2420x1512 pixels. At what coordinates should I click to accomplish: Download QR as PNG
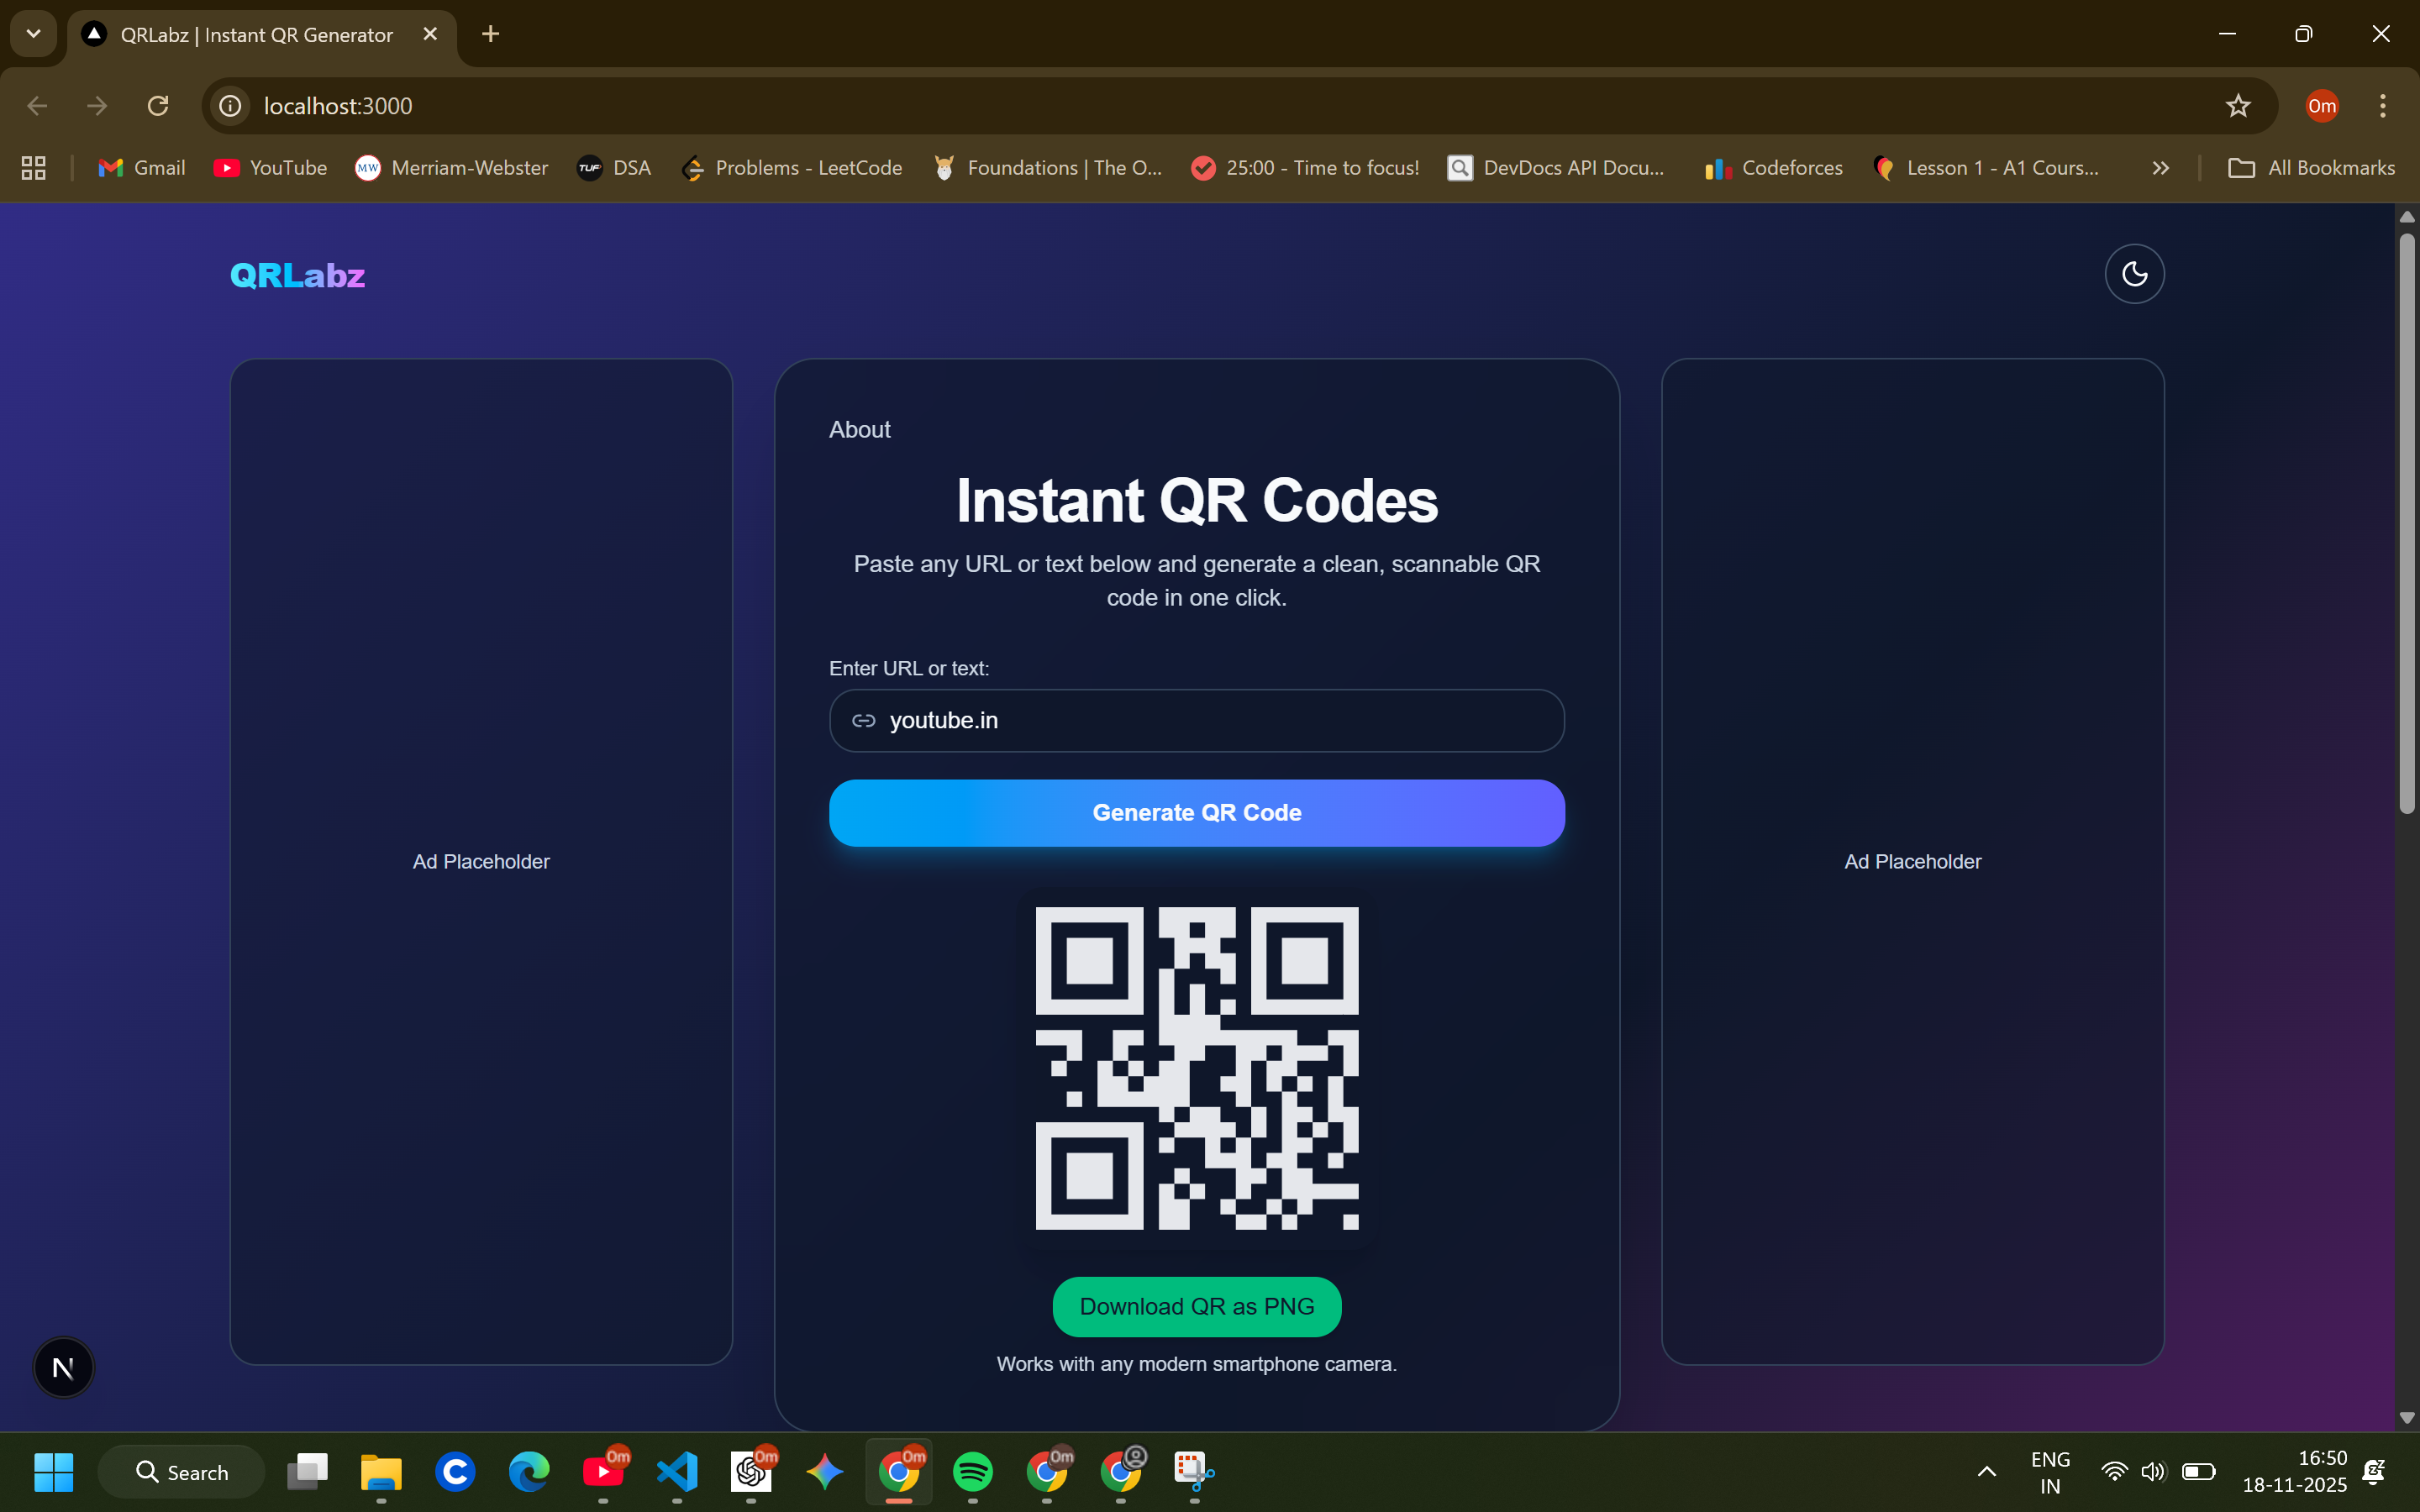tap(1196, 1306)
